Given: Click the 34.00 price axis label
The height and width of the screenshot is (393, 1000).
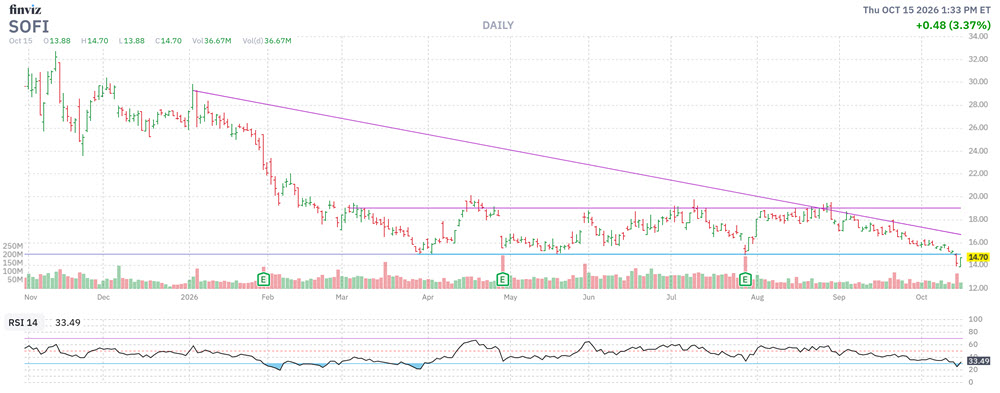Looking at the screenshot, I should [978, 36].
